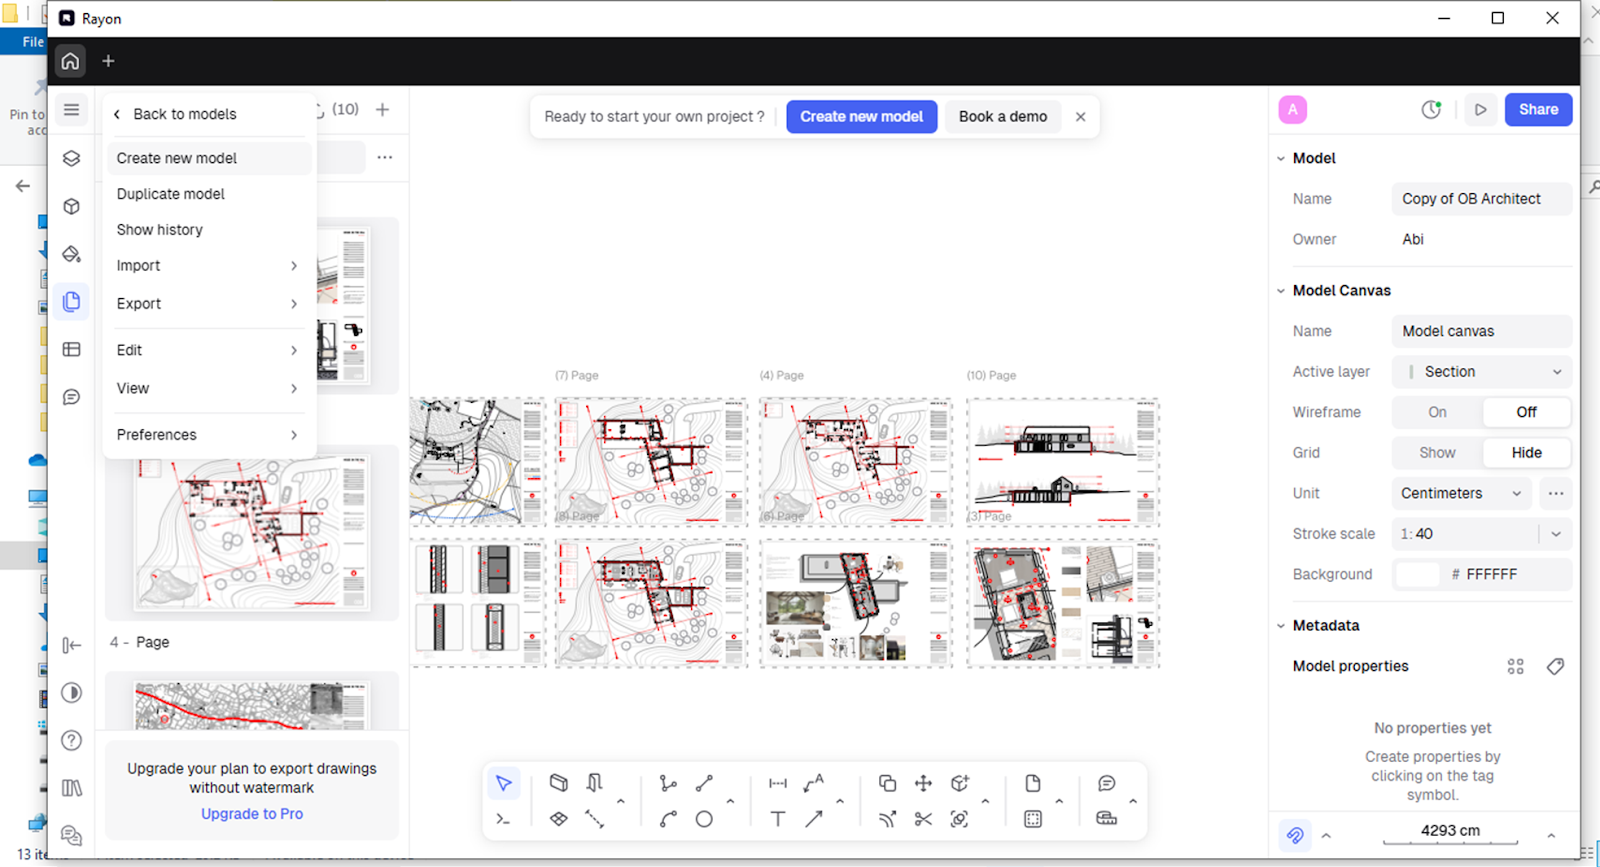Image resolution: width=1600 pixels, height=867 pixels.
Task: Open the Layers panel in sidebar
Action: [71, 158]
